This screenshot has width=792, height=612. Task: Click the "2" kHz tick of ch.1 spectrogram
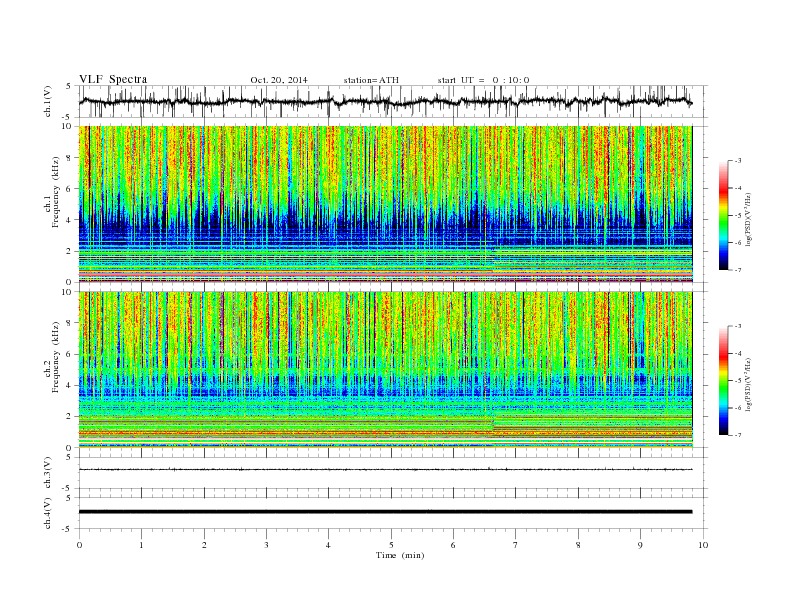coord(69,251)
